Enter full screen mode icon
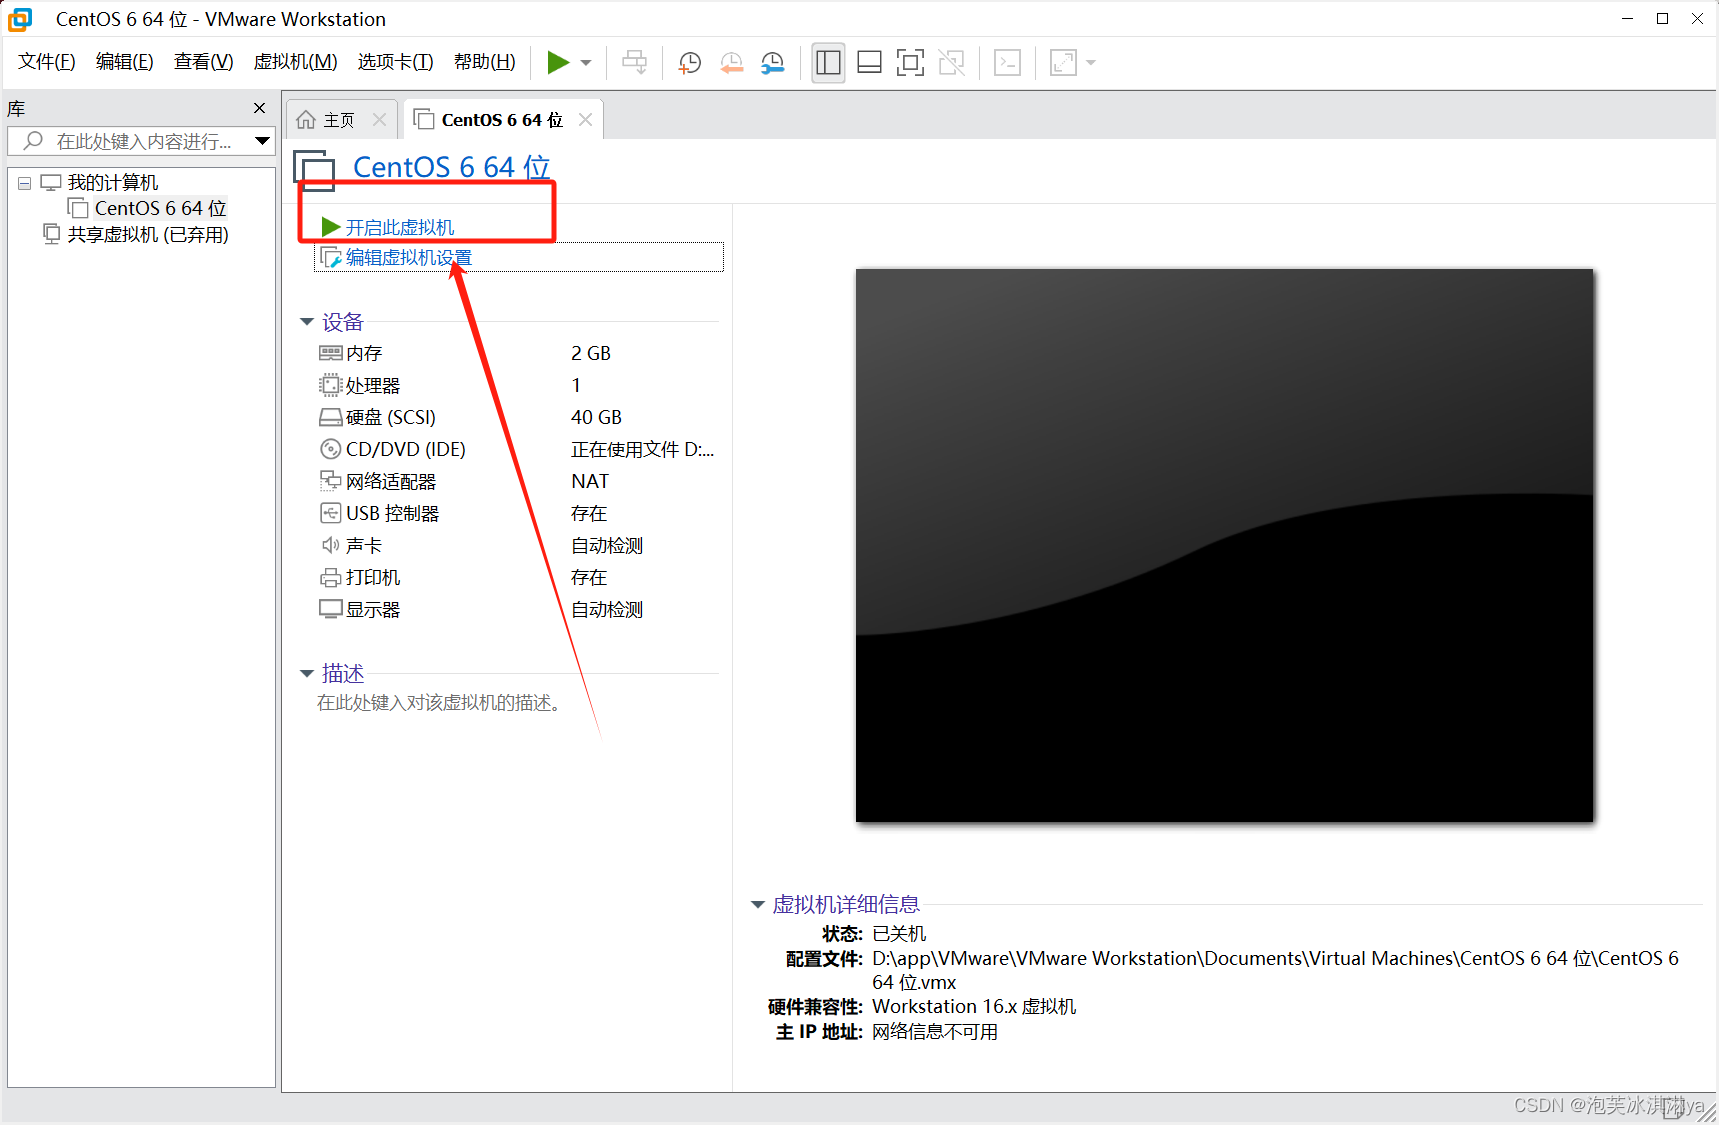 (910, 63)
